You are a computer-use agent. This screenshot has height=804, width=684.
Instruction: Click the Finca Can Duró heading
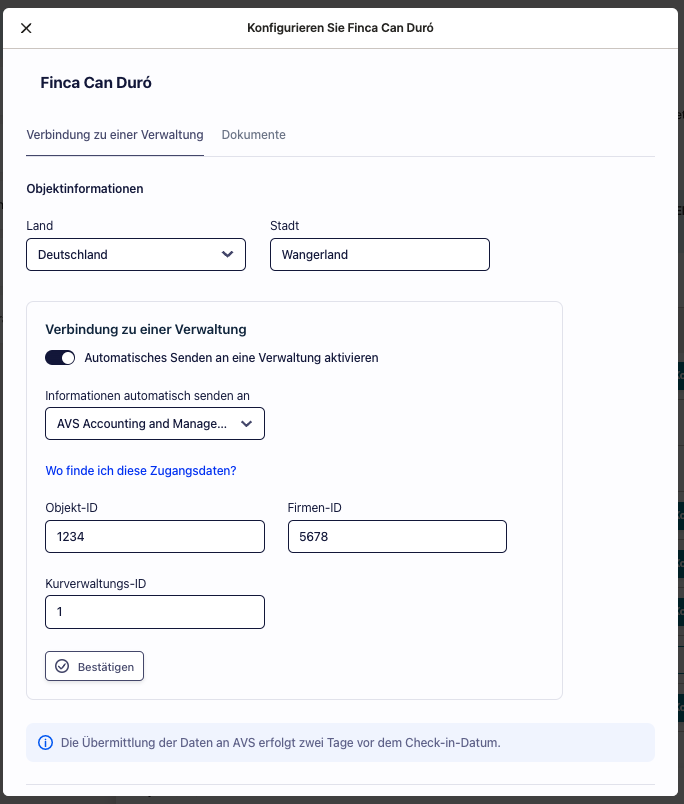tap(96, 83)
